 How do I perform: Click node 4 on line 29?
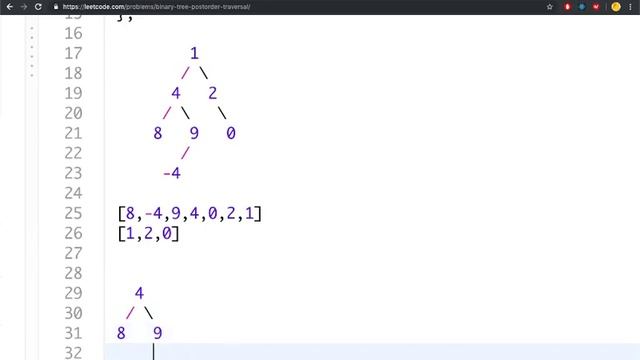coord(139,293)
